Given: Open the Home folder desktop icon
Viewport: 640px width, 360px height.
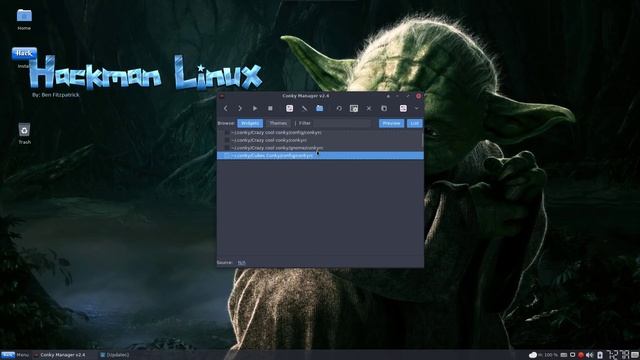Looking at the screenshot, I should tap(24, 19).
